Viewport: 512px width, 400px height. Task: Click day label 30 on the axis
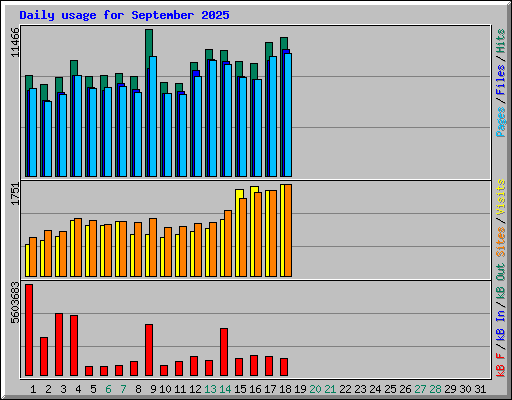pyautogui.click(x=465, y=389)
